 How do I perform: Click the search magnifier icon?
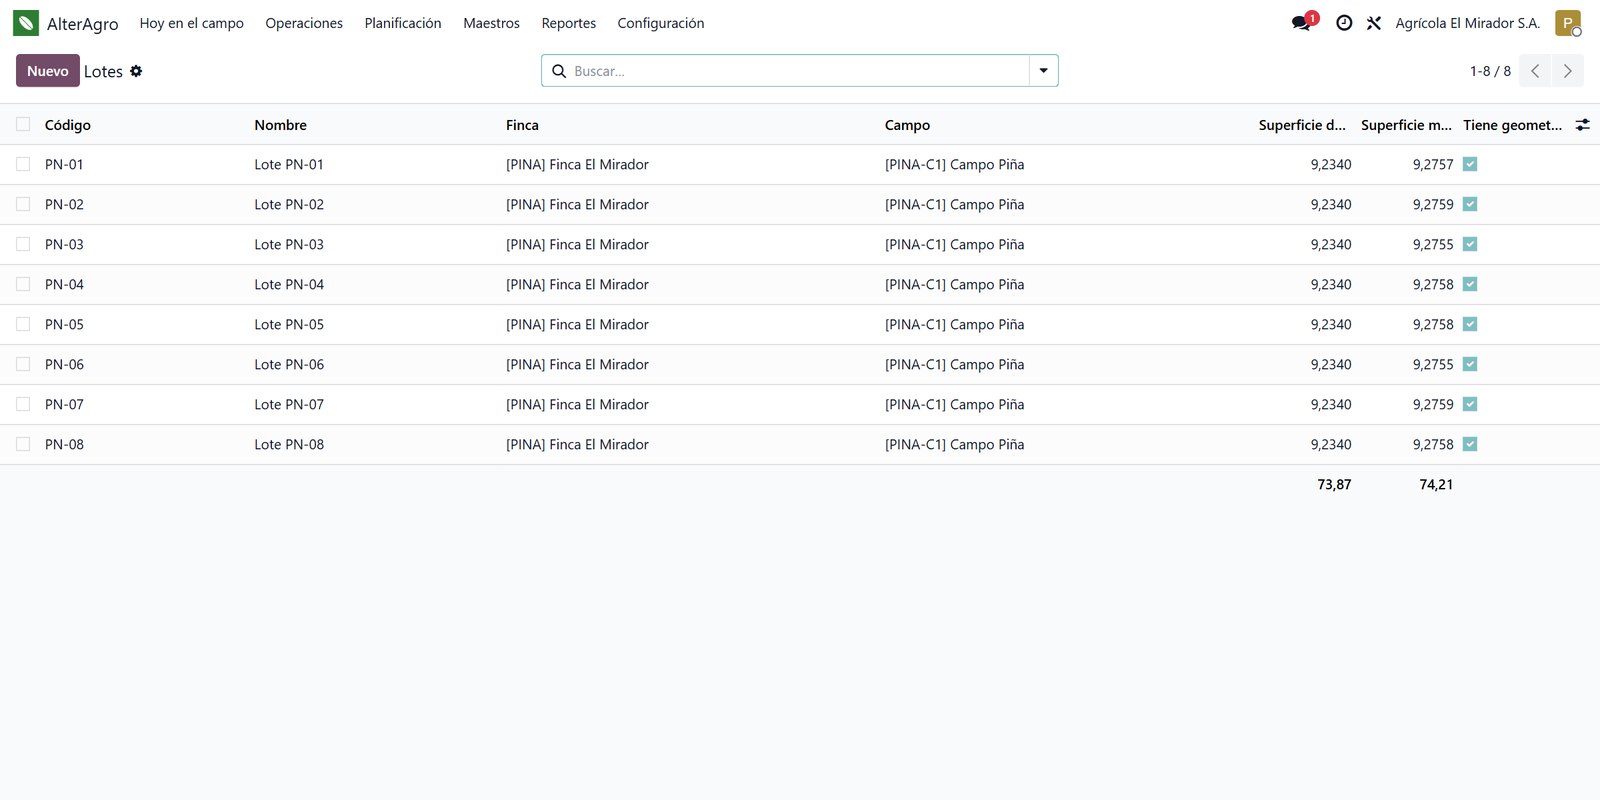tap(559, 71)
